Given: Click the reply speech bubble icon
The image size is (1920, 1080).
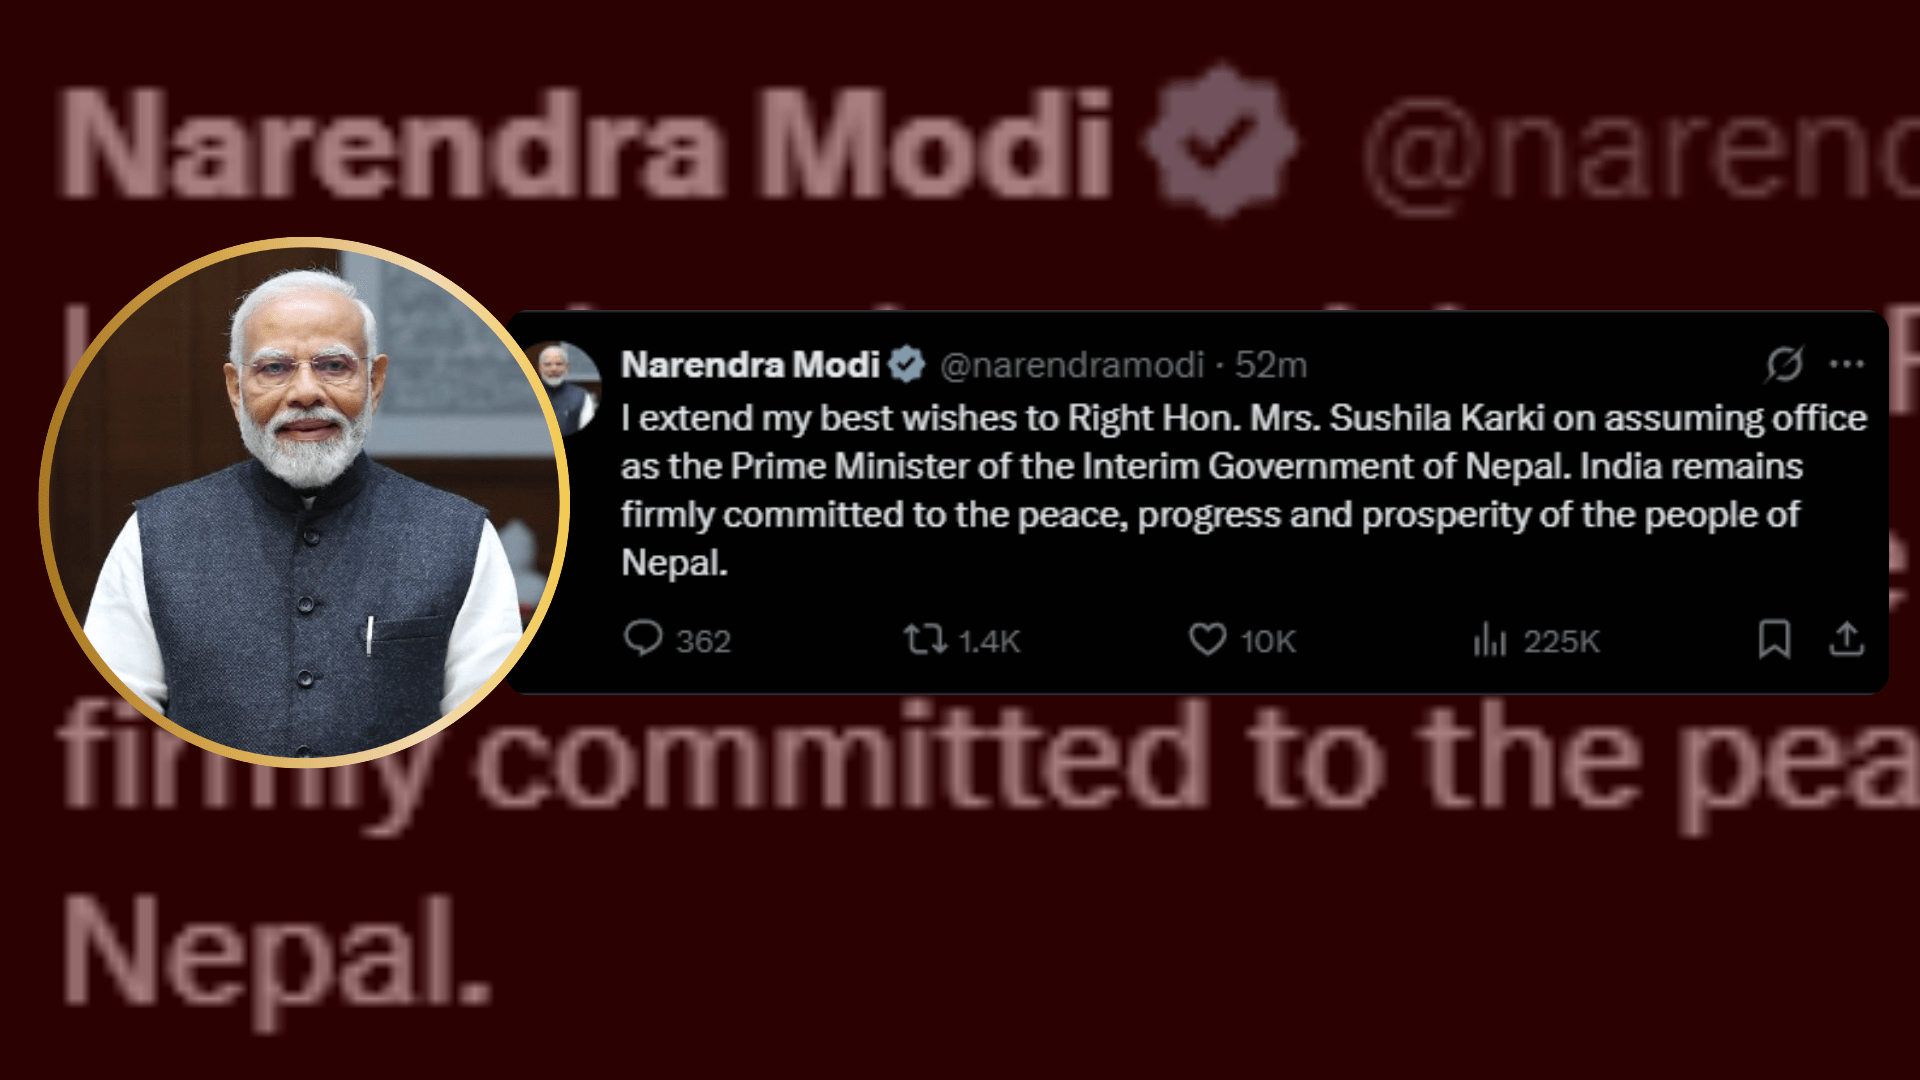Looking at the screenshot, I should coord(643,639).
